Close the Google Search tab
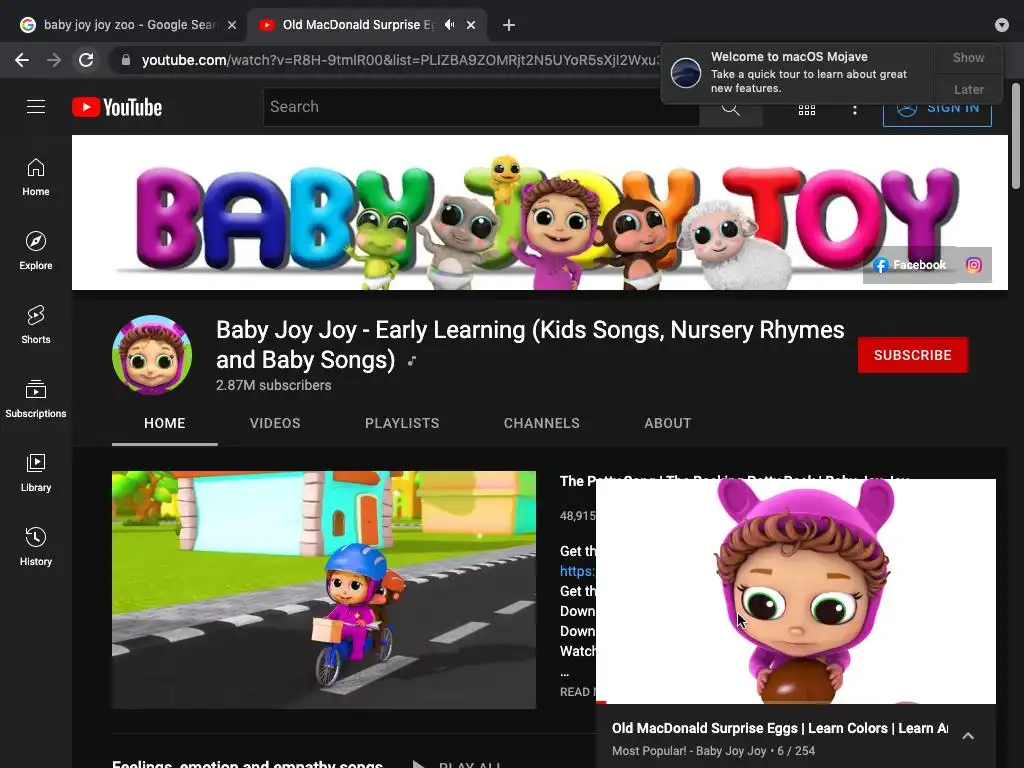The image size is (1024, 768). coord(232,25)
